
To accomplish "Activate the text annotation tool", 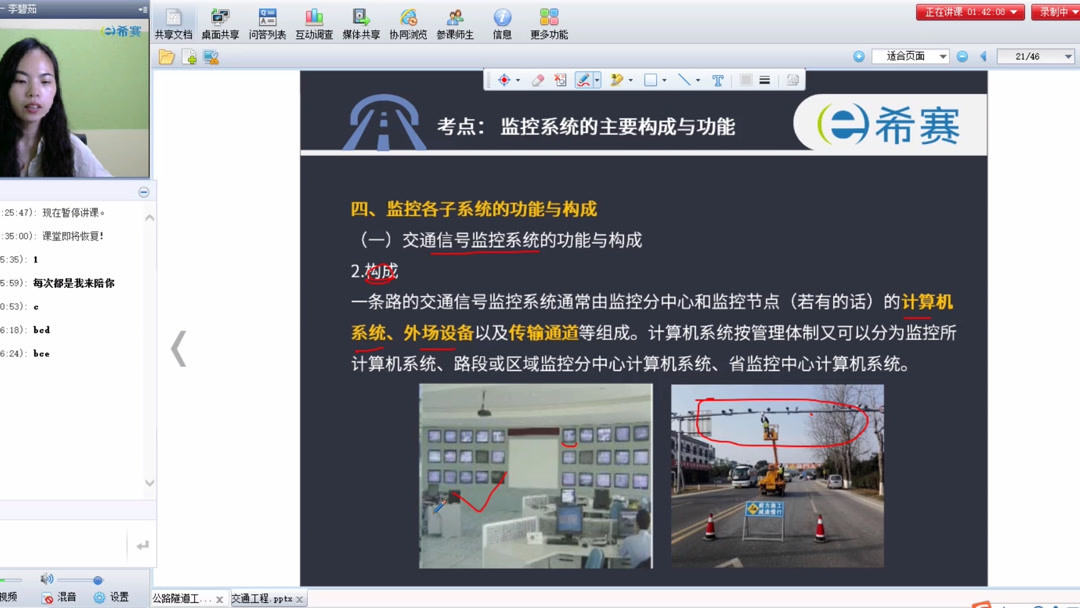I will pos(718,79).
